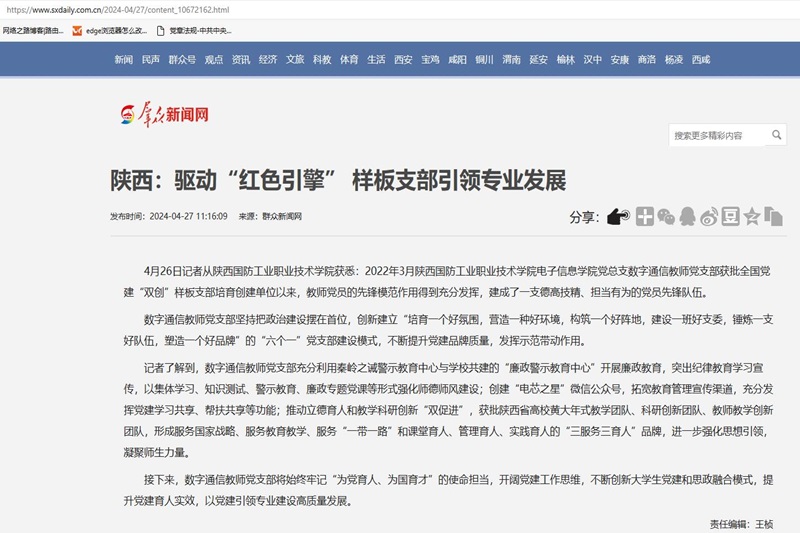
Task: Share article via WeChat icon
Action: pyautogui.click(x=666, y=216)
